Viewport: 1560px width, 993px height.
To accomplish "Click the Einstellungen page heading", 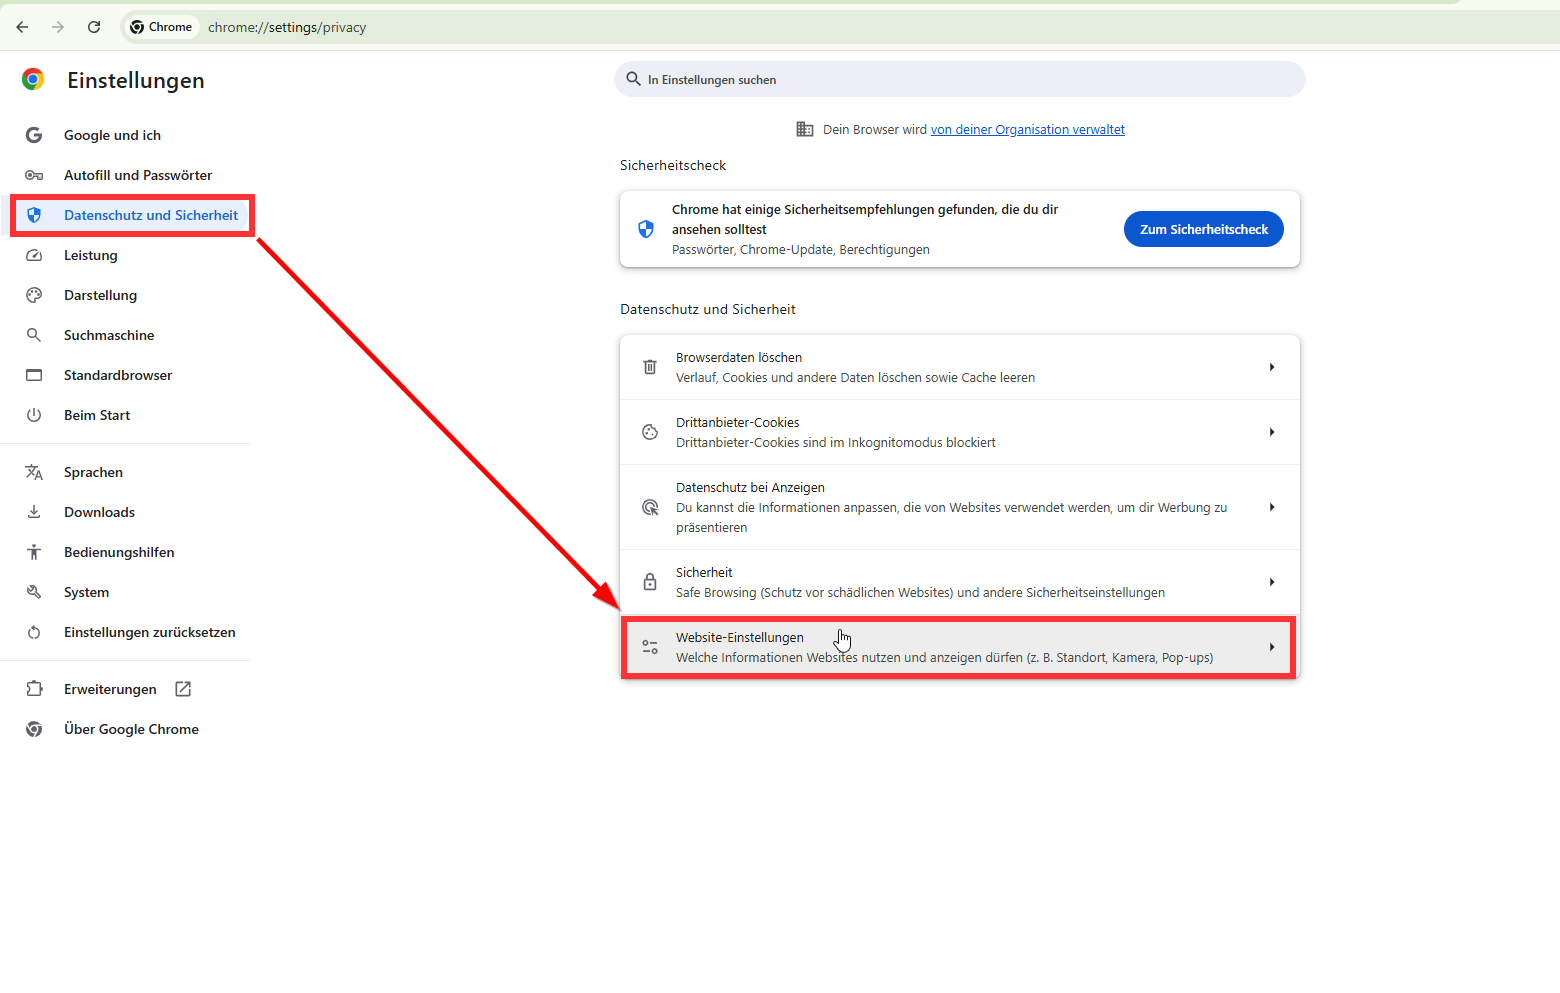I will pyautogui.click(x=136, y=80).
